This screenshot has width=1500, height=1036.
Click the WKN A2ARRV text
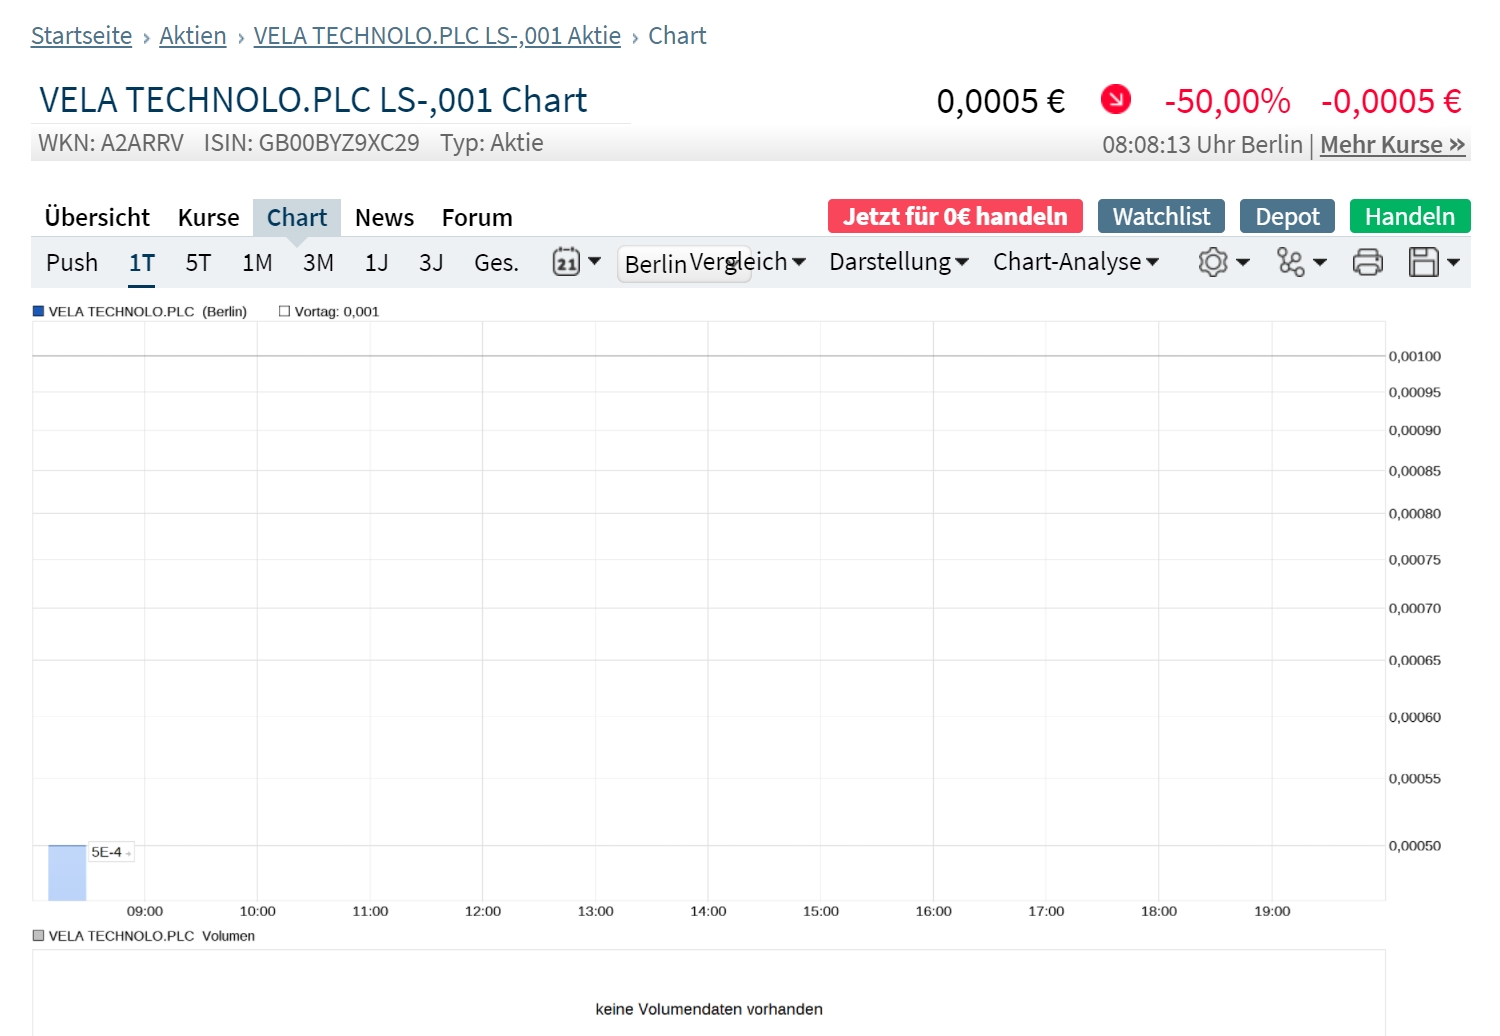pos(111,143)
